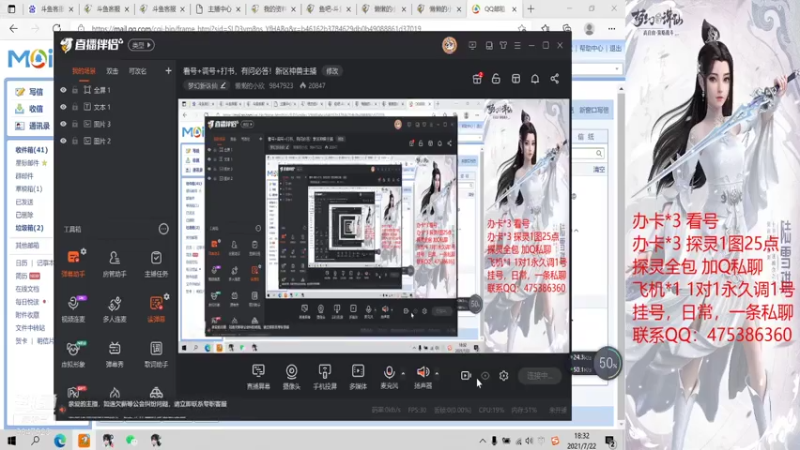The height and width of the screenshot is (450, 800).
Task: Open the mode dropdown beside 直播伴侣 logo
Action: [141, 45]
